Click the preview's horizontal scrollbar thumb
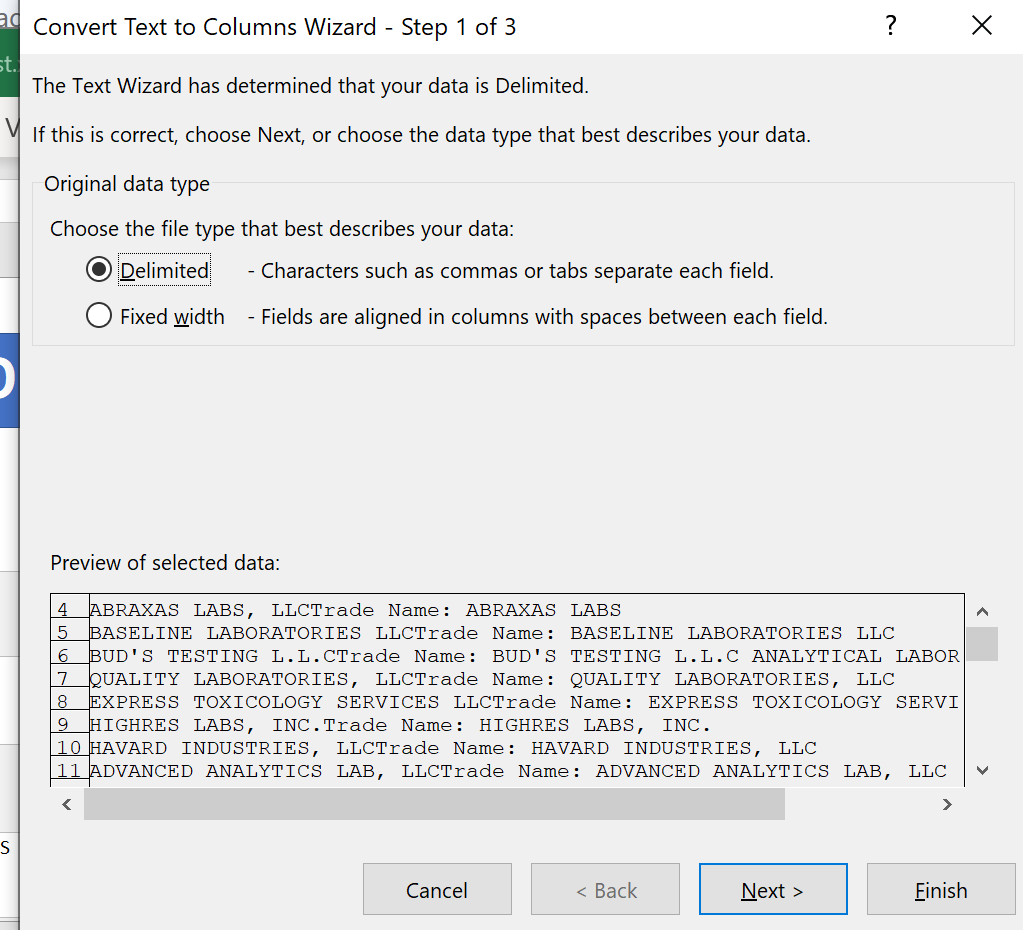1023x930 pixels. tap(434, 804)
